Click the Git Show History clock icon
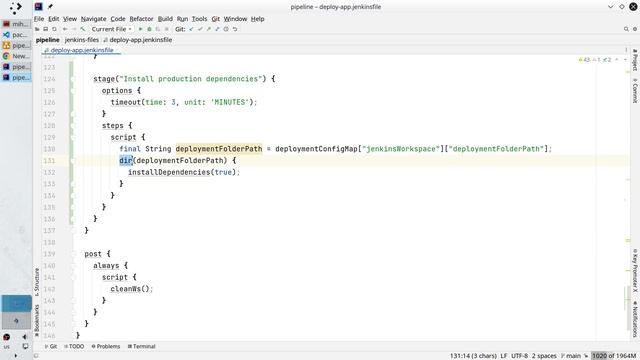Image resolution: width=640 pixels, height=360 pixels. (226, 29)
